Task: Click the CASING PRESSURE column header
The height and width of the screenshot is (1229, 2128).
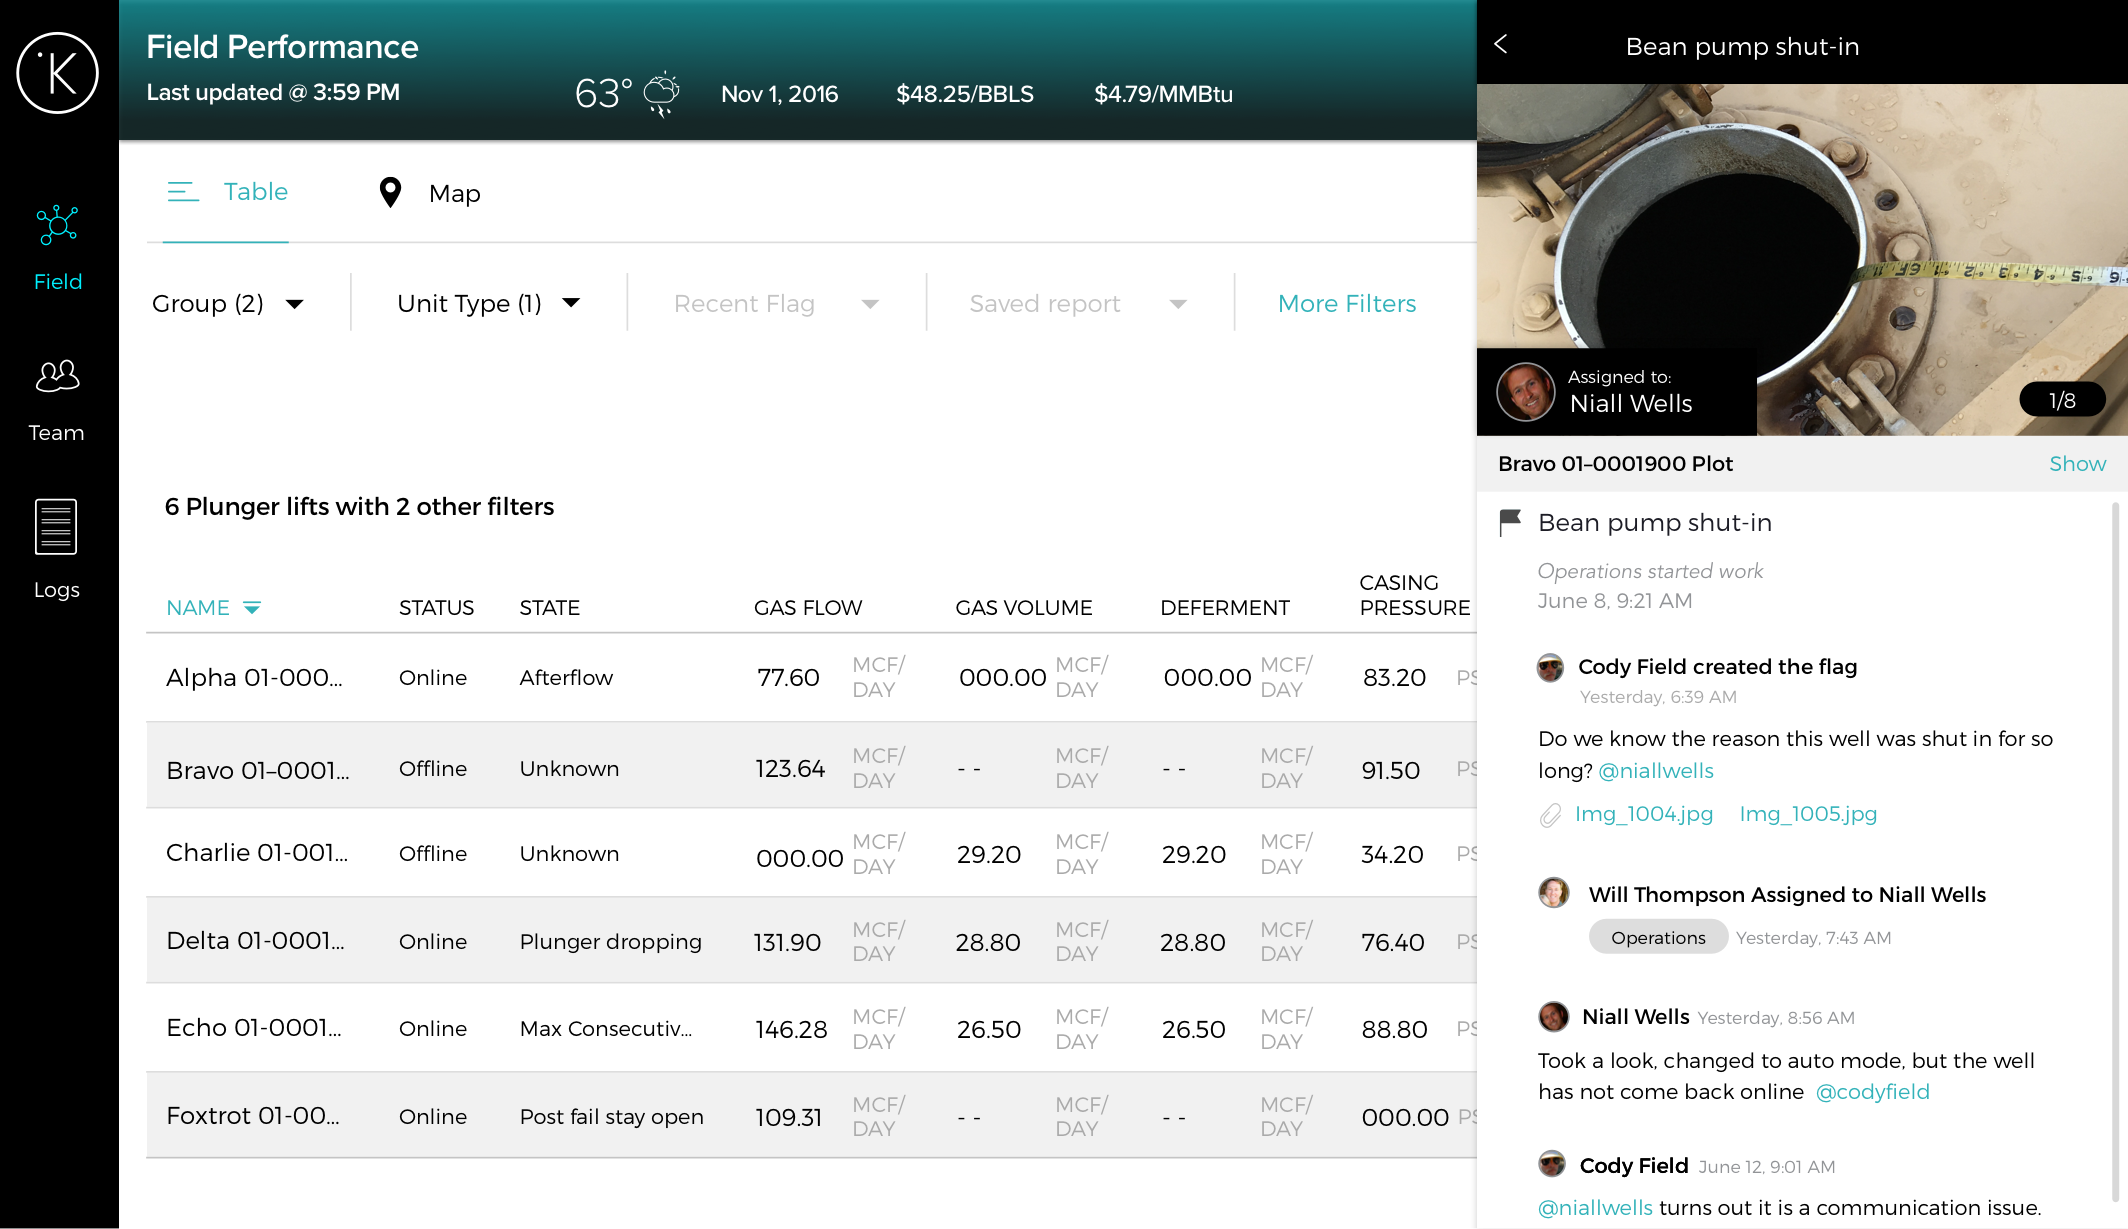Action: click(1414, 595)
